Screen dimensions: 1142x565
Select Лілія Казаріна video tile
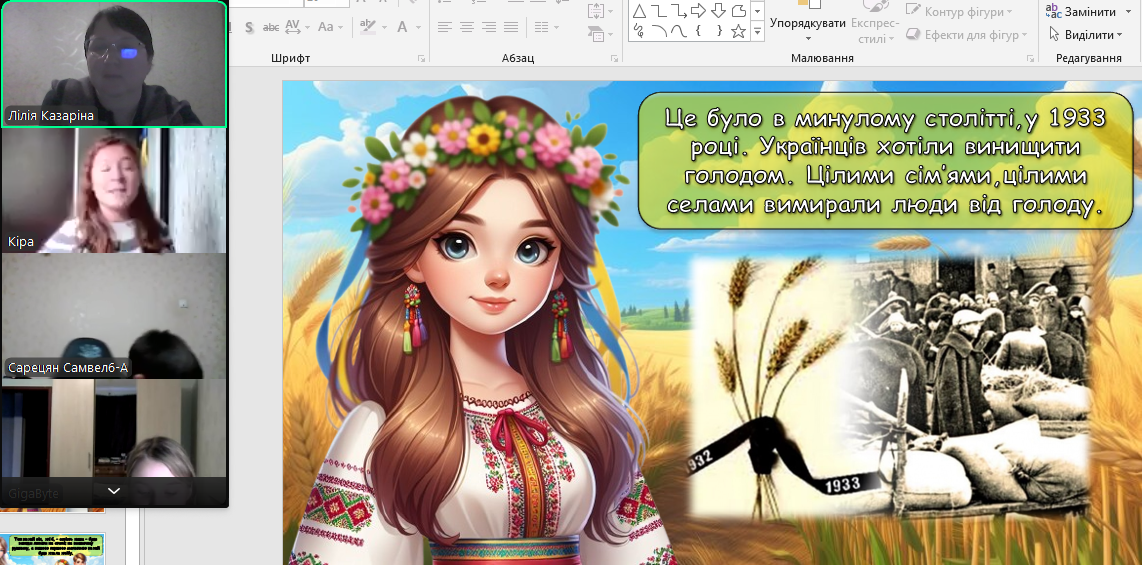(114, 64)
